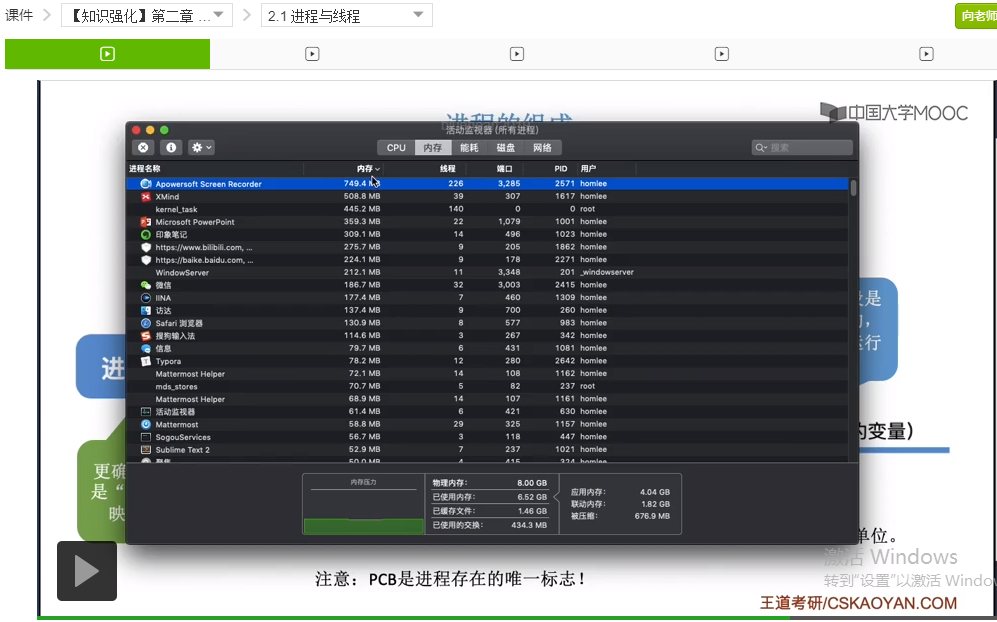
Task: Click the 活动监视器 process icon
Action: (146, 411)
